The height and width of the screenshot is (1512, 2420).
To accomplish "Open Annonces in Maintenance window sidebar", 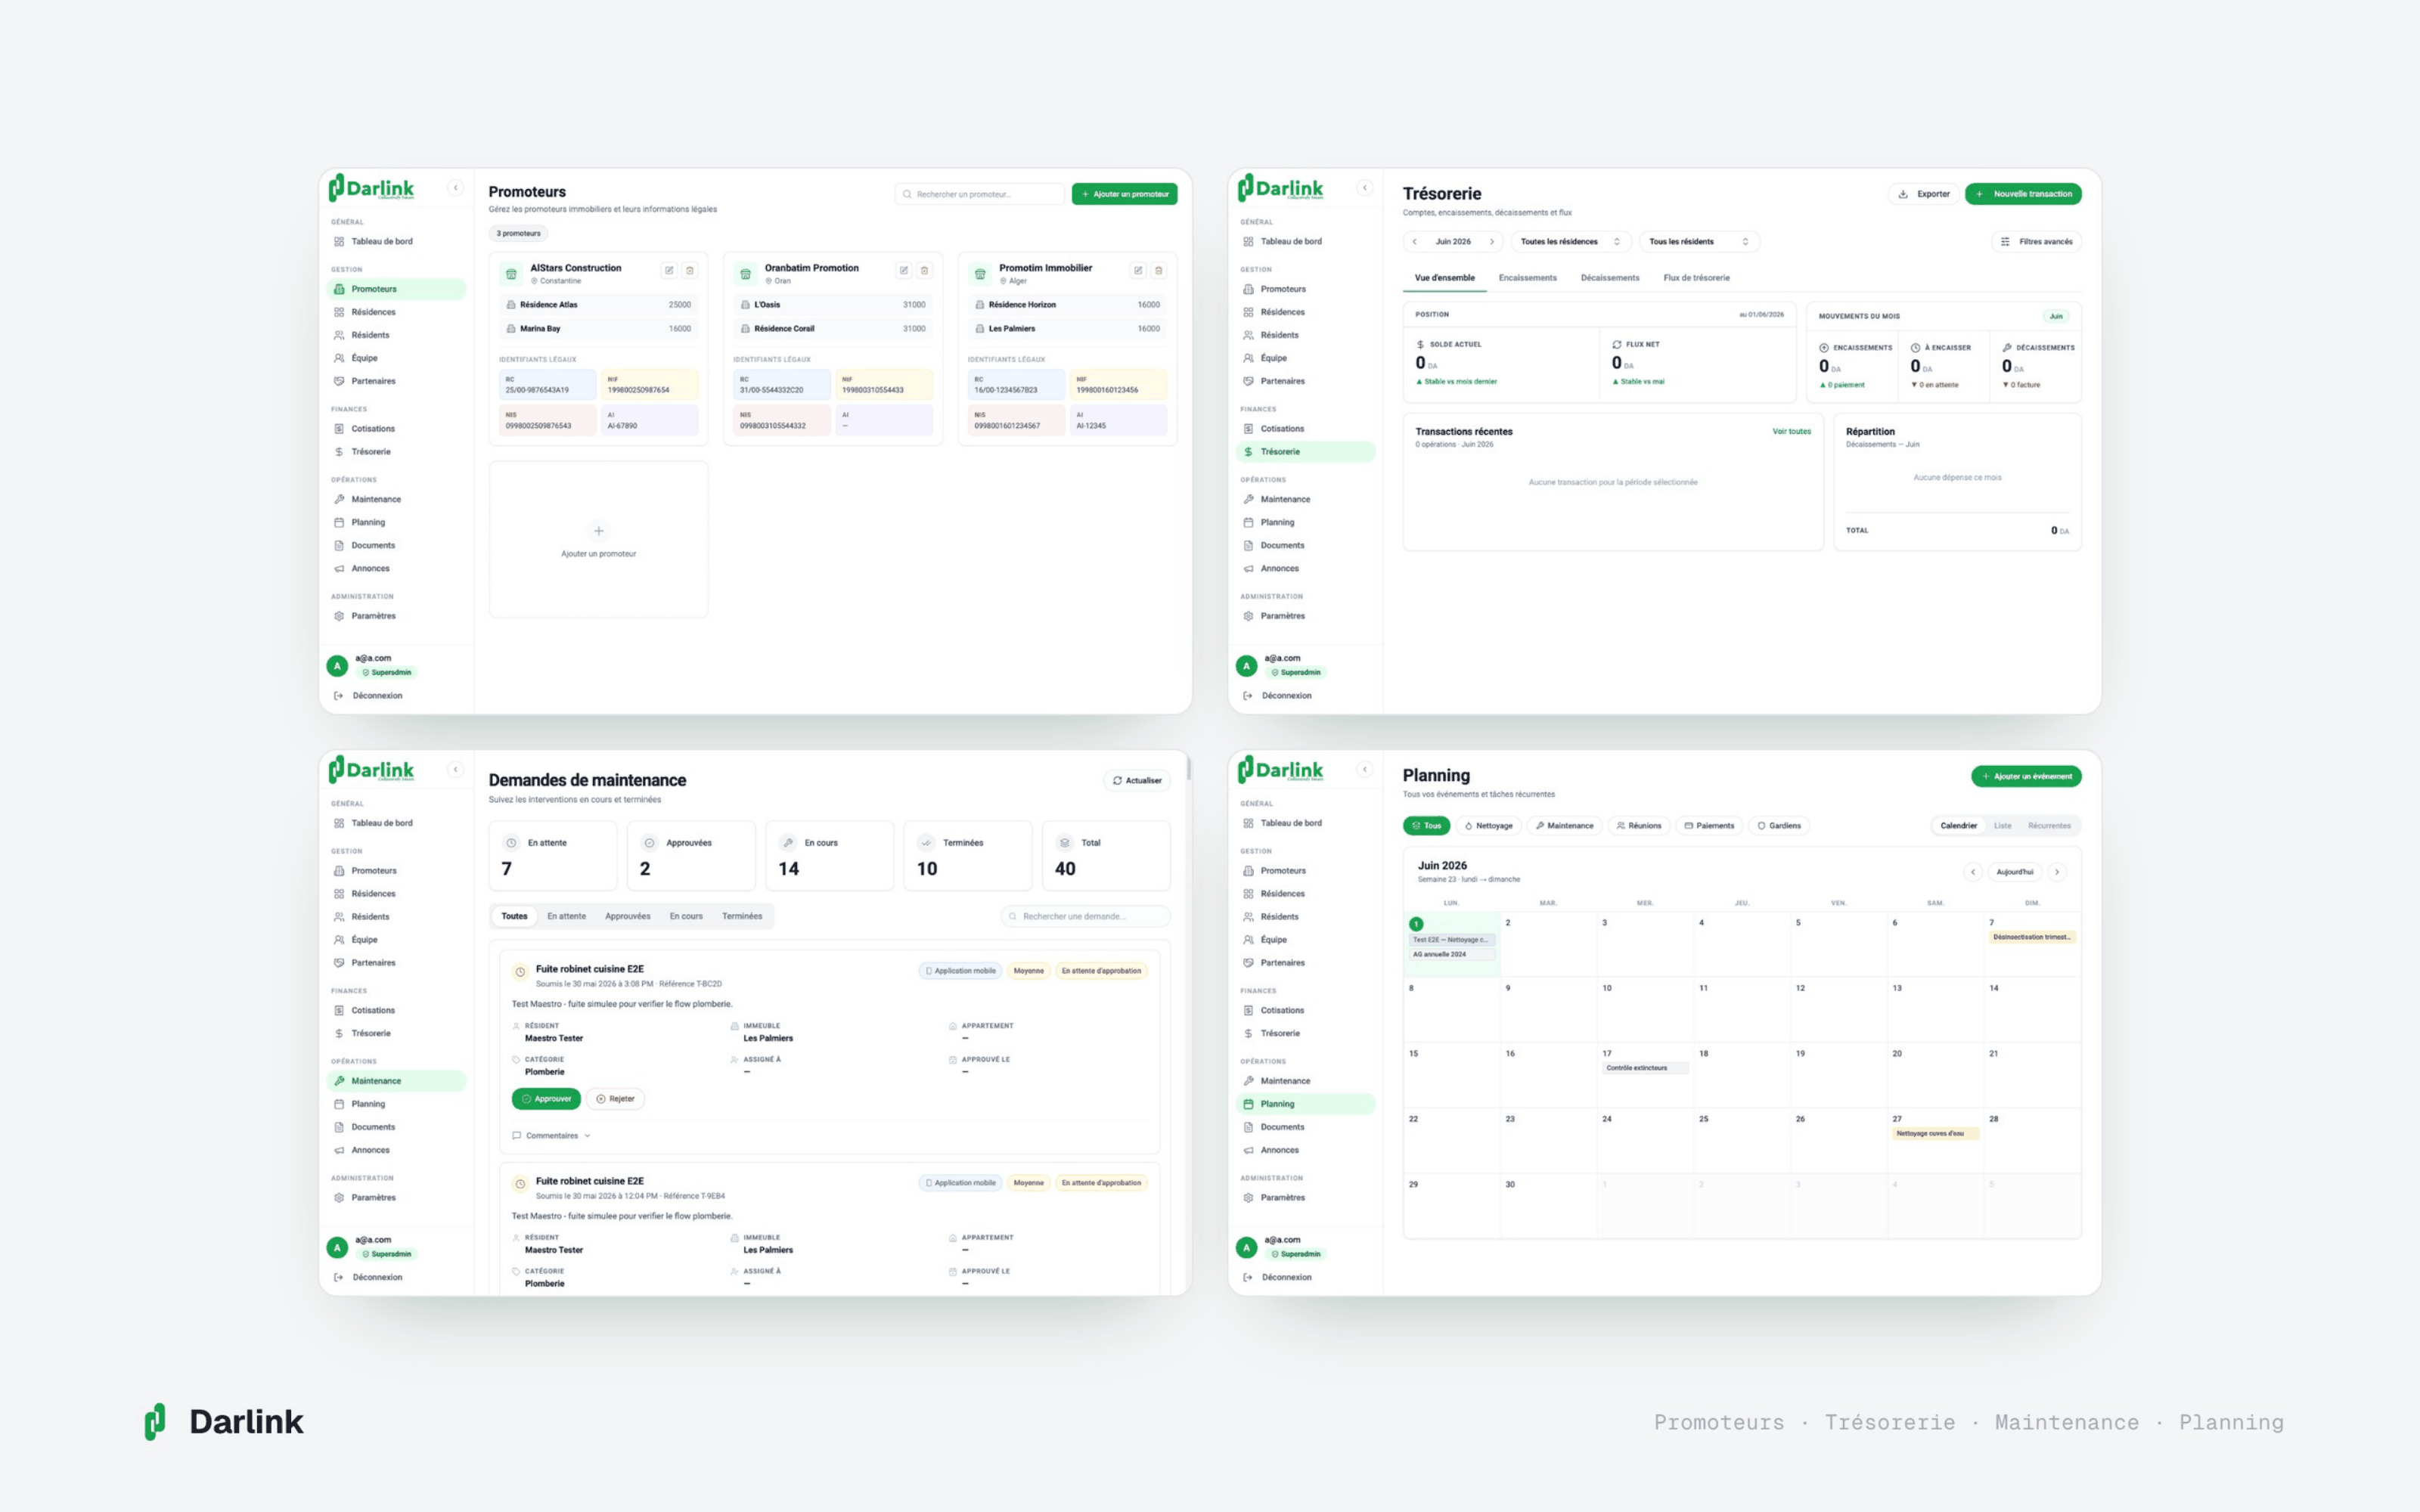I will 396,1150.
